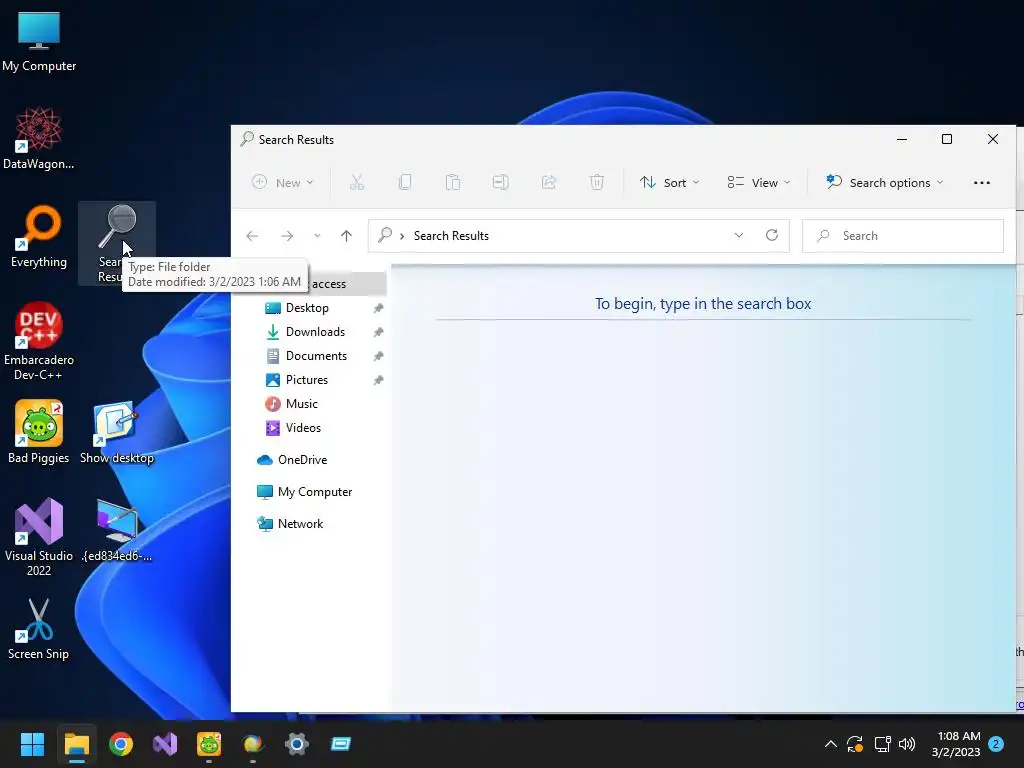1024x768 pixels.
Task: Click the volume speaker tray icon
Action: point(906,744)
